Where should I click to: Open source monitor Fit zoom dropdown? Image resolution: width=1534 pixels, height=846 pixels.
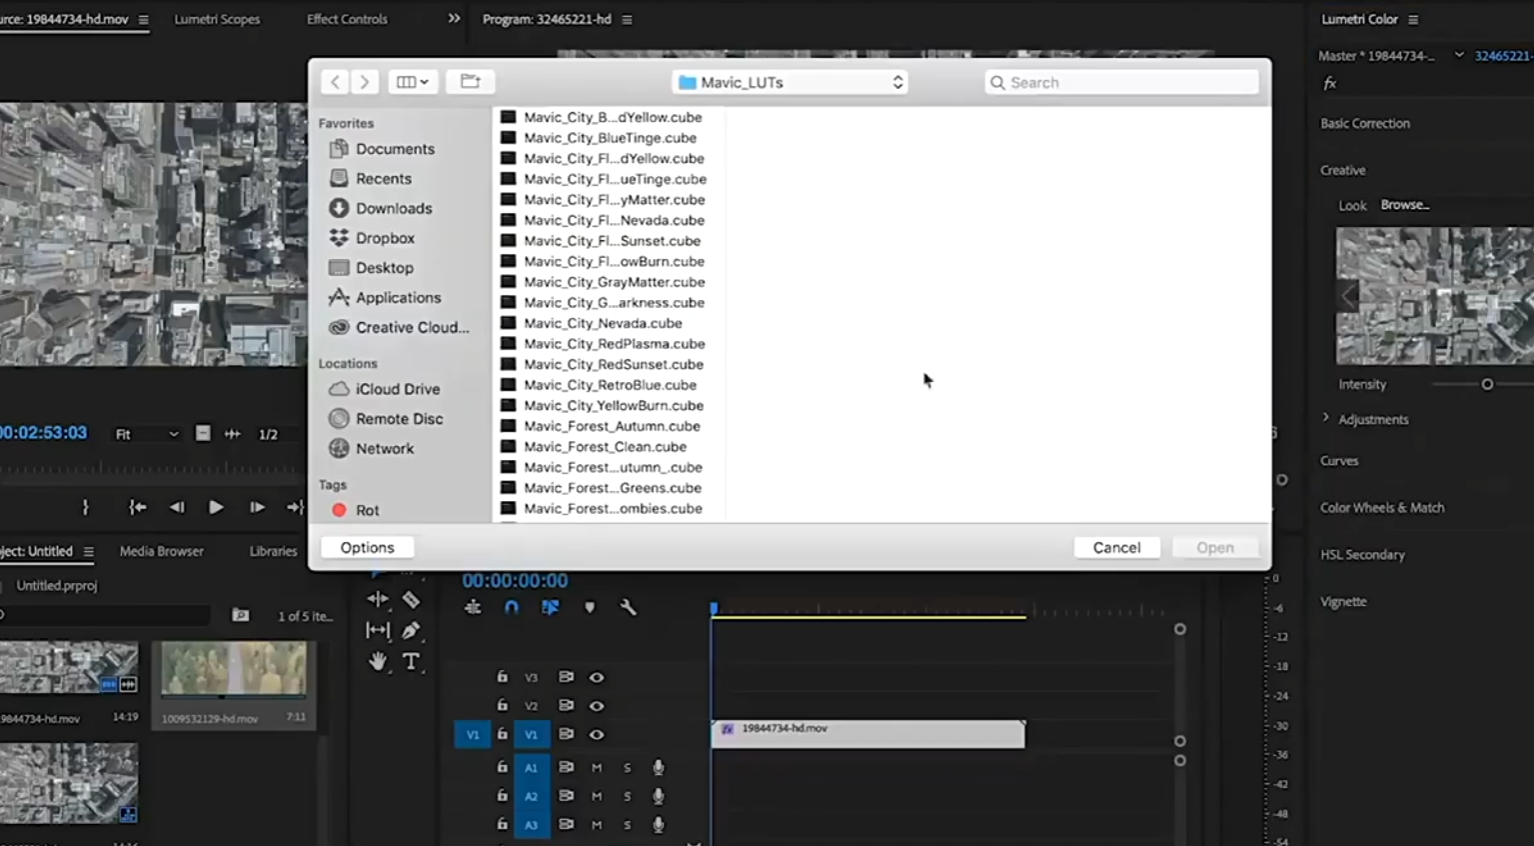click(147, 434)
